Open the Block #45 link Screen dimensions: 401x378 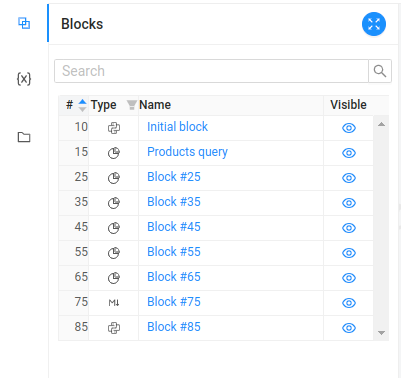coord(174,227)
